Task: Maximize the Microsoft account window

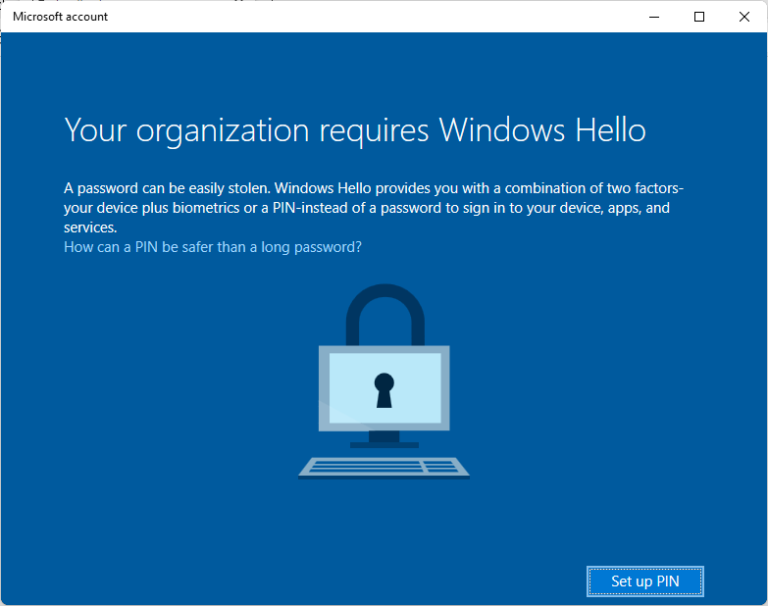Action: [699, 16]
